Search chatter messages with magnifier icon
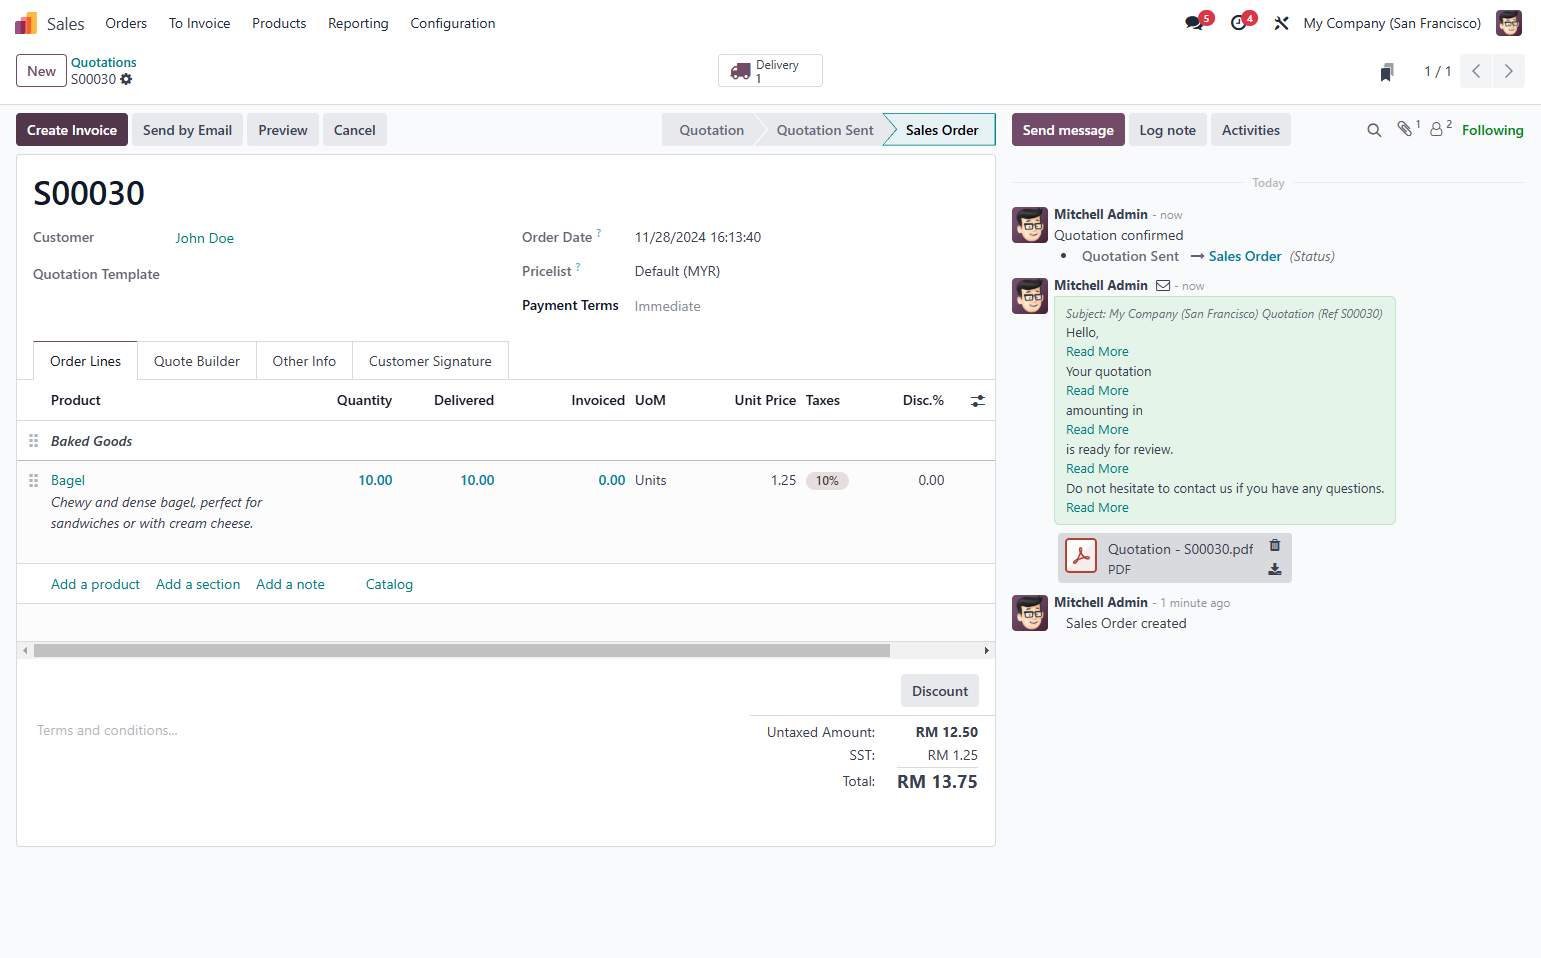Viewport: 1541px width, 958px height. pyautogui.click(x=1374, y=130)
